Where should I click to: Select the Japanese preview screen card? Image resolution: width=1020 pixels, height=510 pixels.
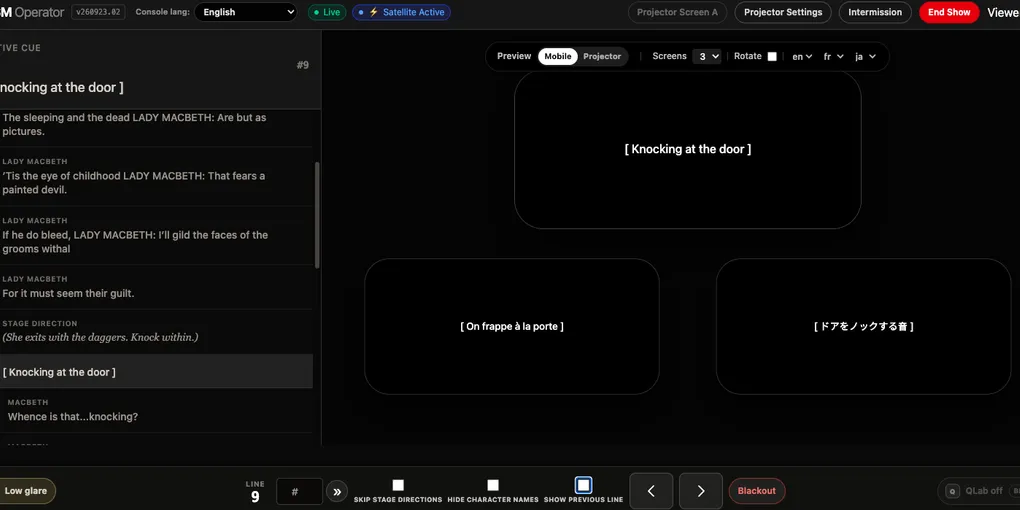[863, 327]
